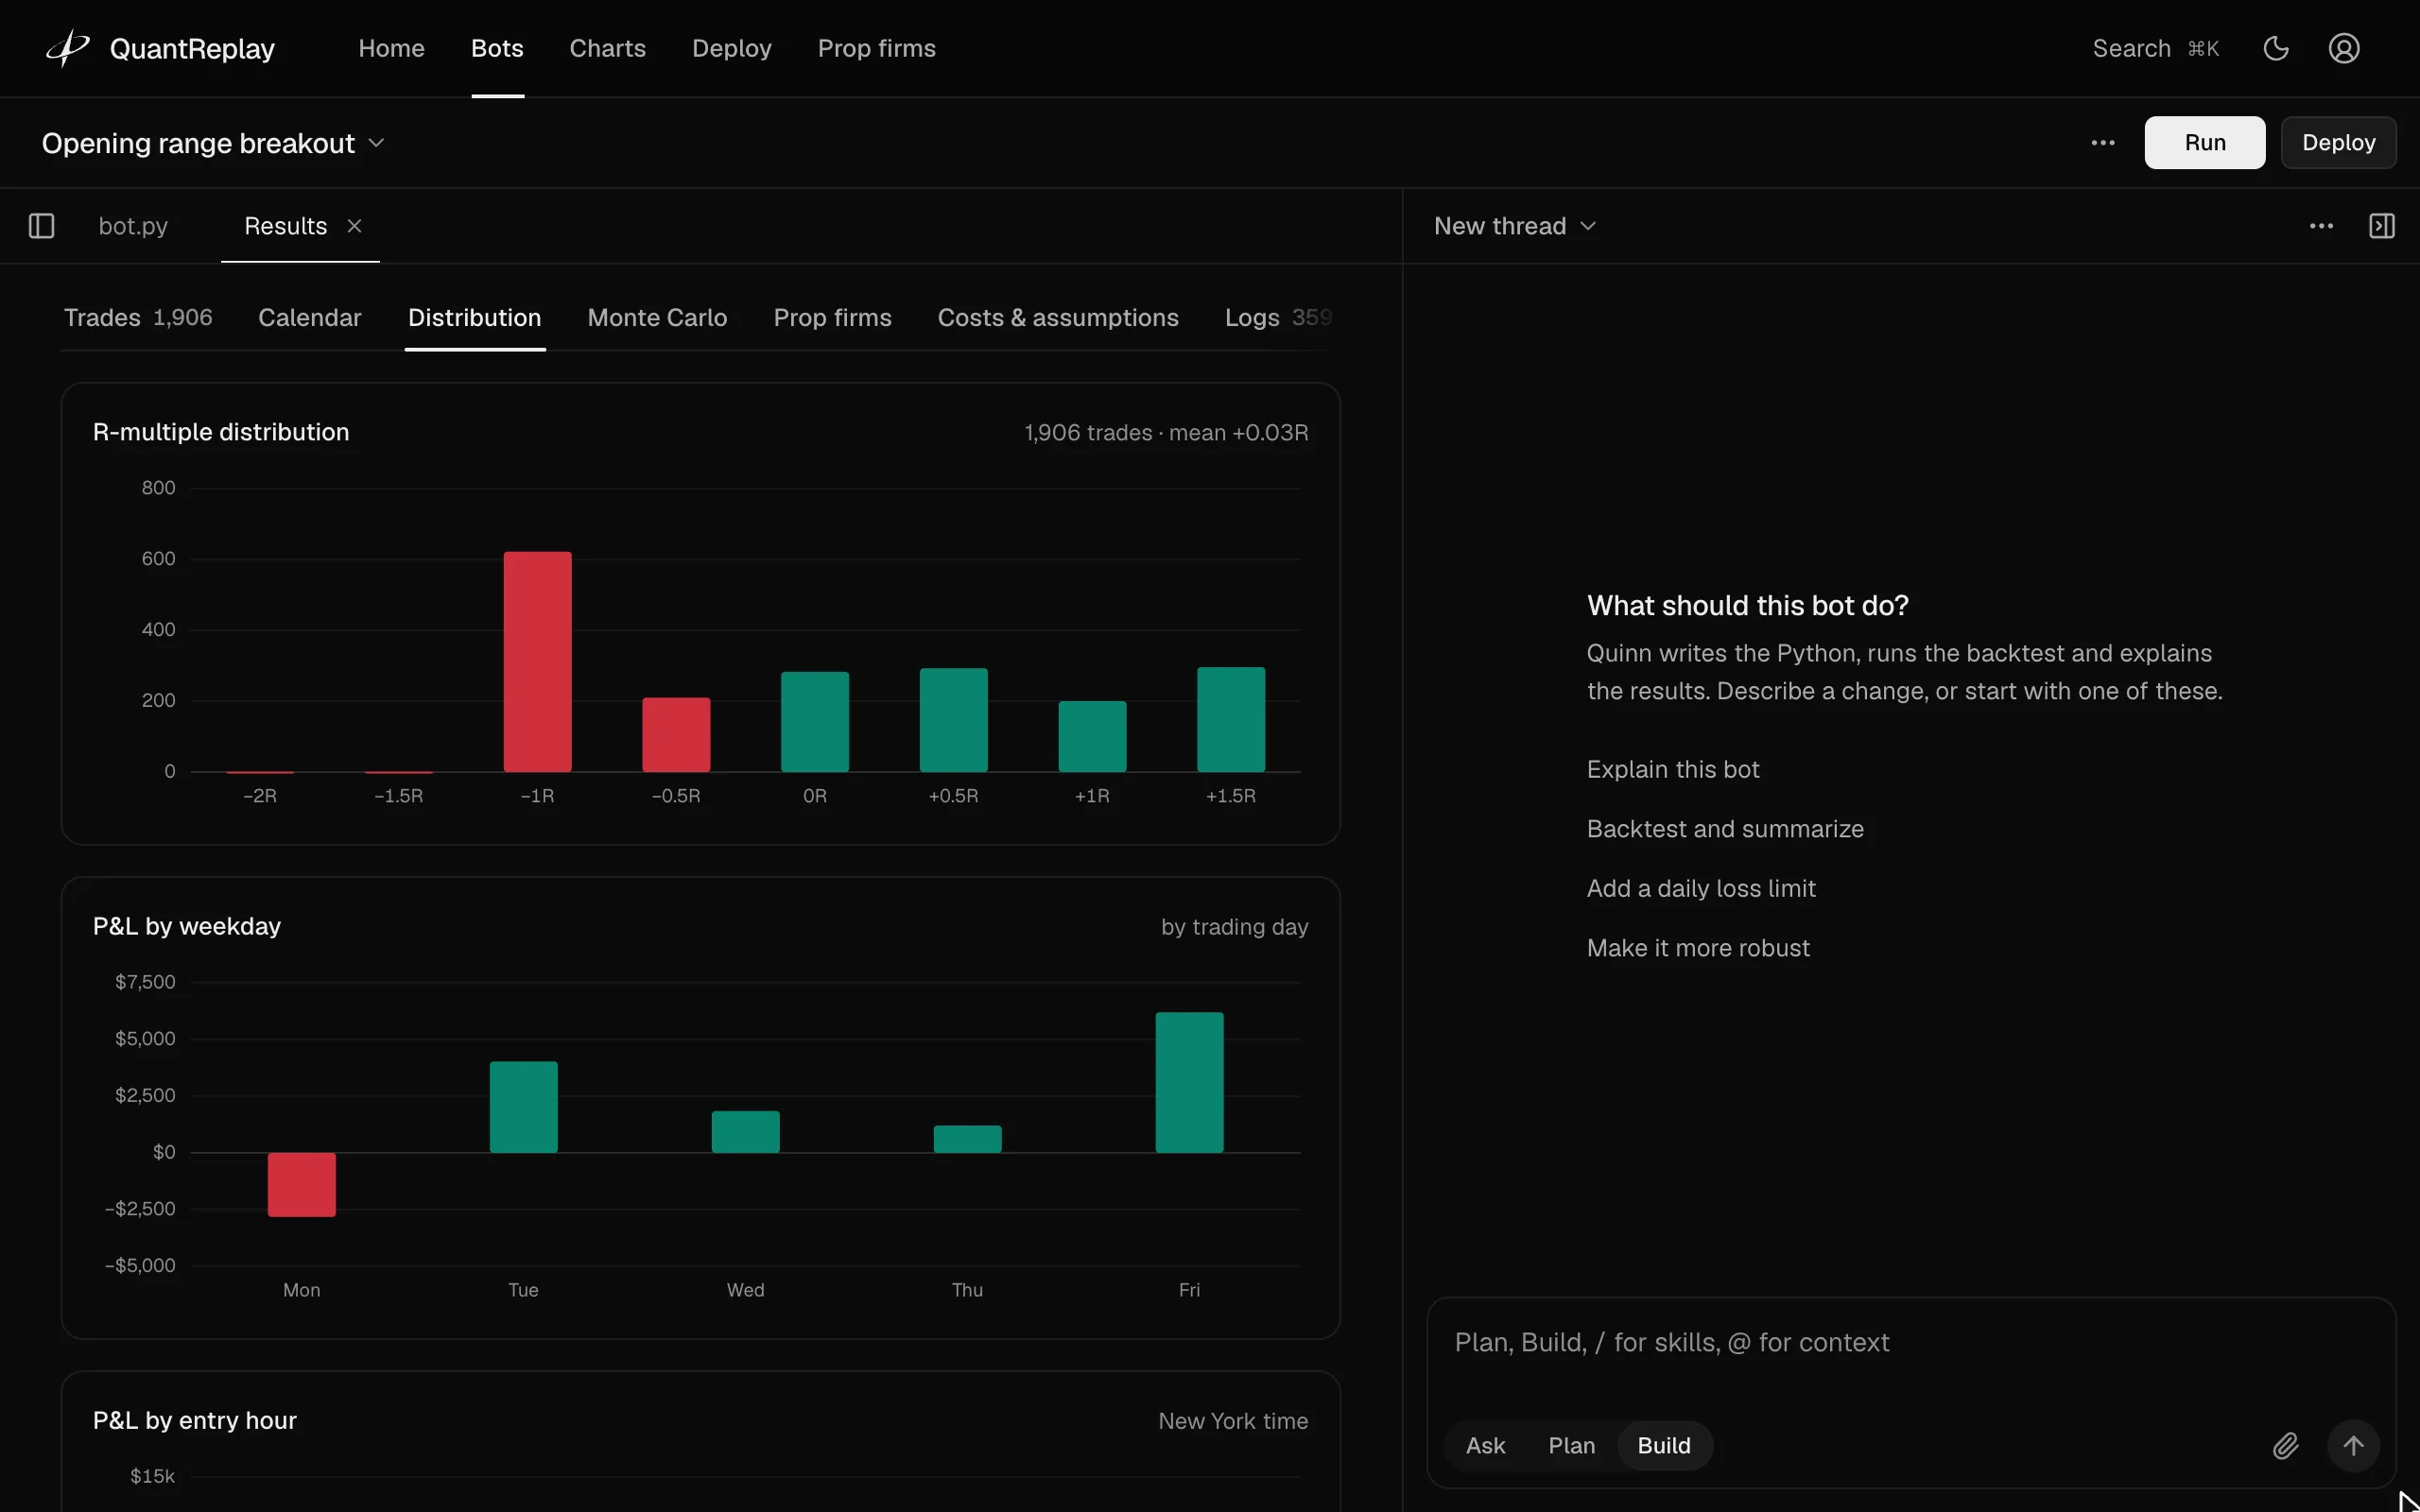Switch chat mode to Ask
Image resolution: width=2420 pixels, height=1512 pixels.
1485,1445
